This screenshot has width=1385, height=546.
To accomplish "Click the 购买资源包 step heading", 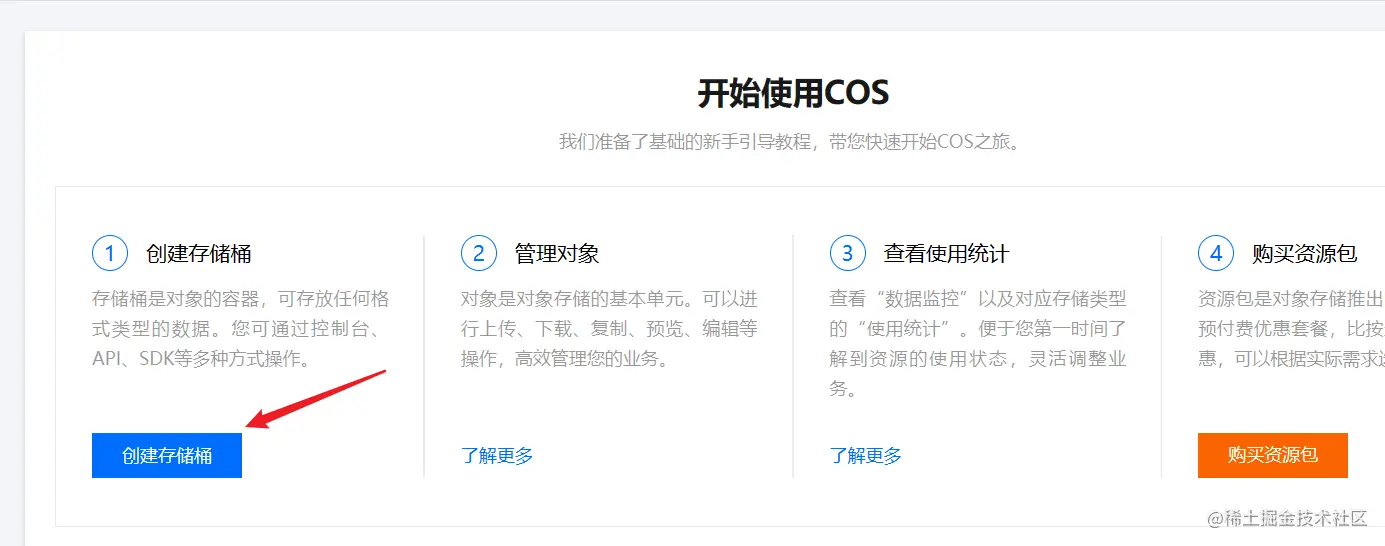I will 1304,254.
